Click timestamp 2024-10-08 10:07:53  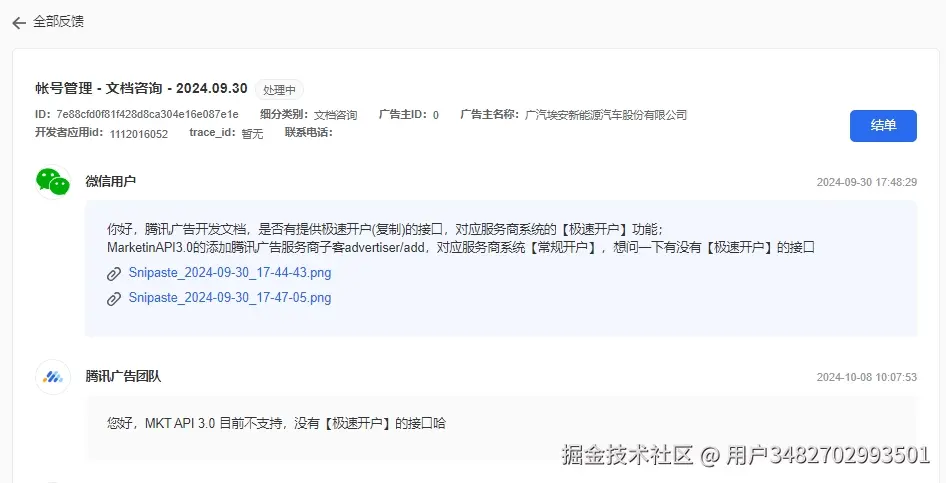(x=866, y=377)
